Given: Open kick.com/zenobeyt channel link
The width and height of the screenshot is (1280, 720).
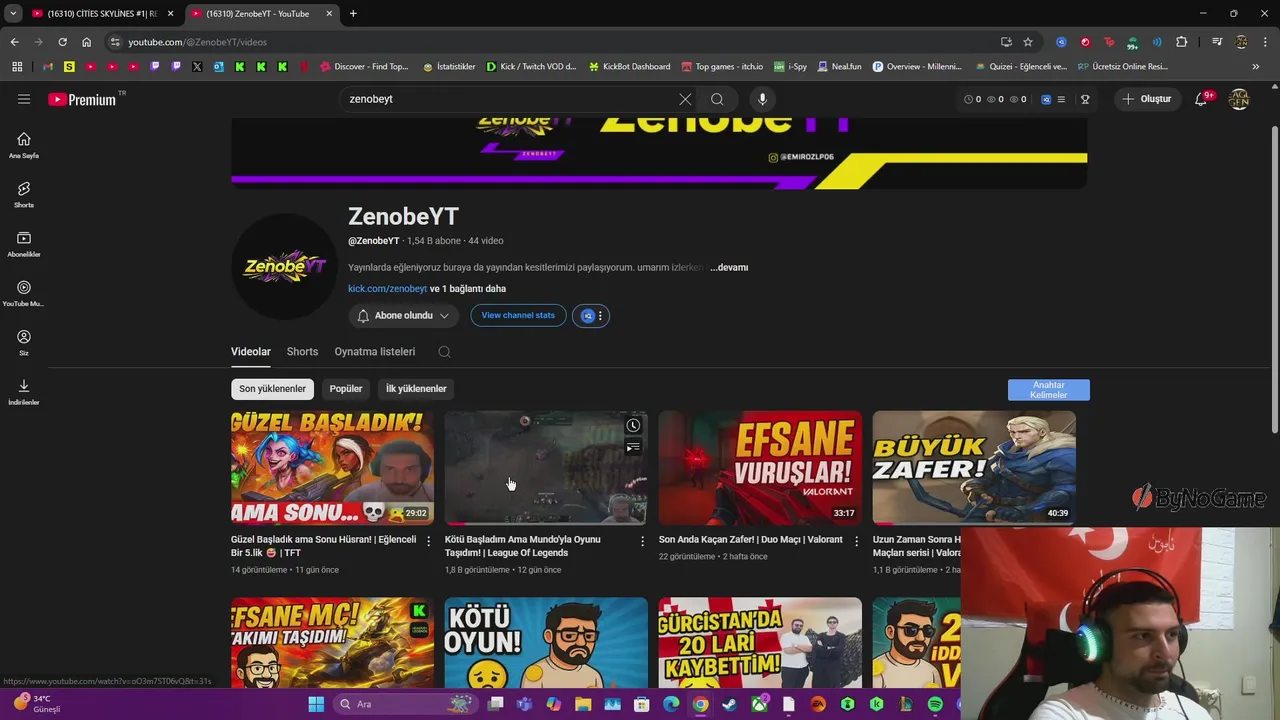Looking at the screenshot, I should point(387,289).
